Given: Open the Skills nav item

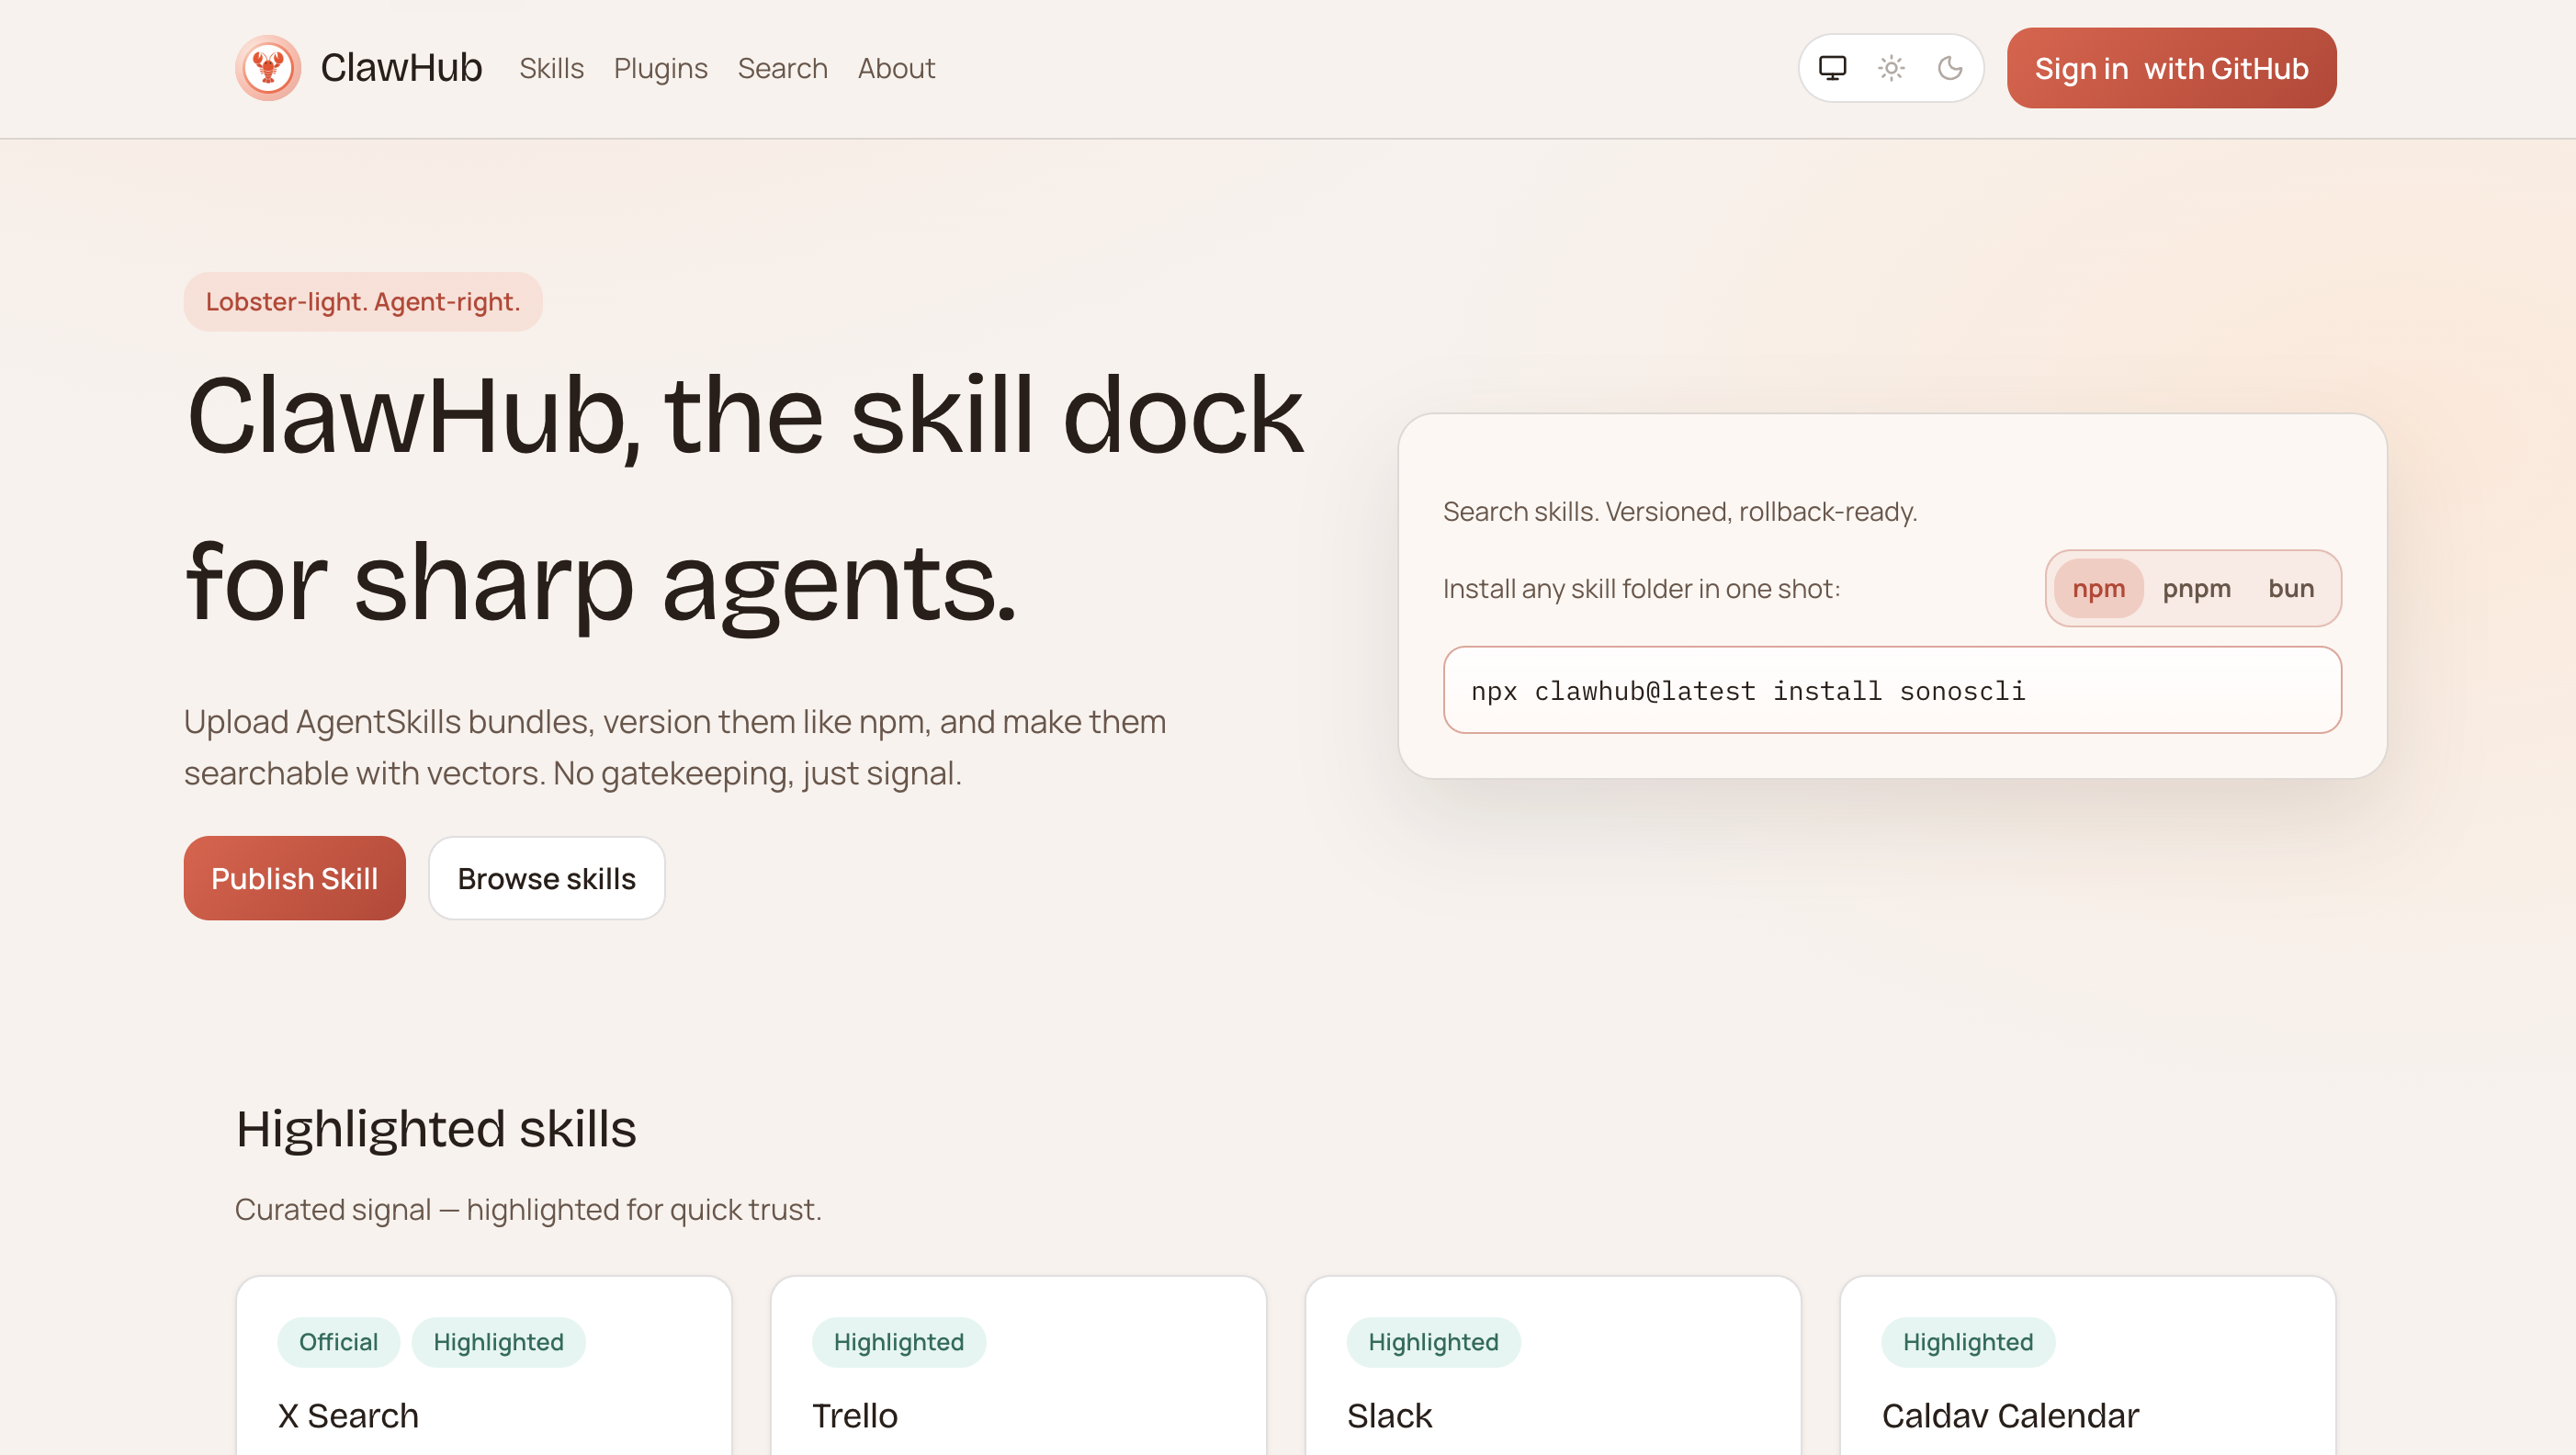Looking at the screenshot, I should pos(551,68).
